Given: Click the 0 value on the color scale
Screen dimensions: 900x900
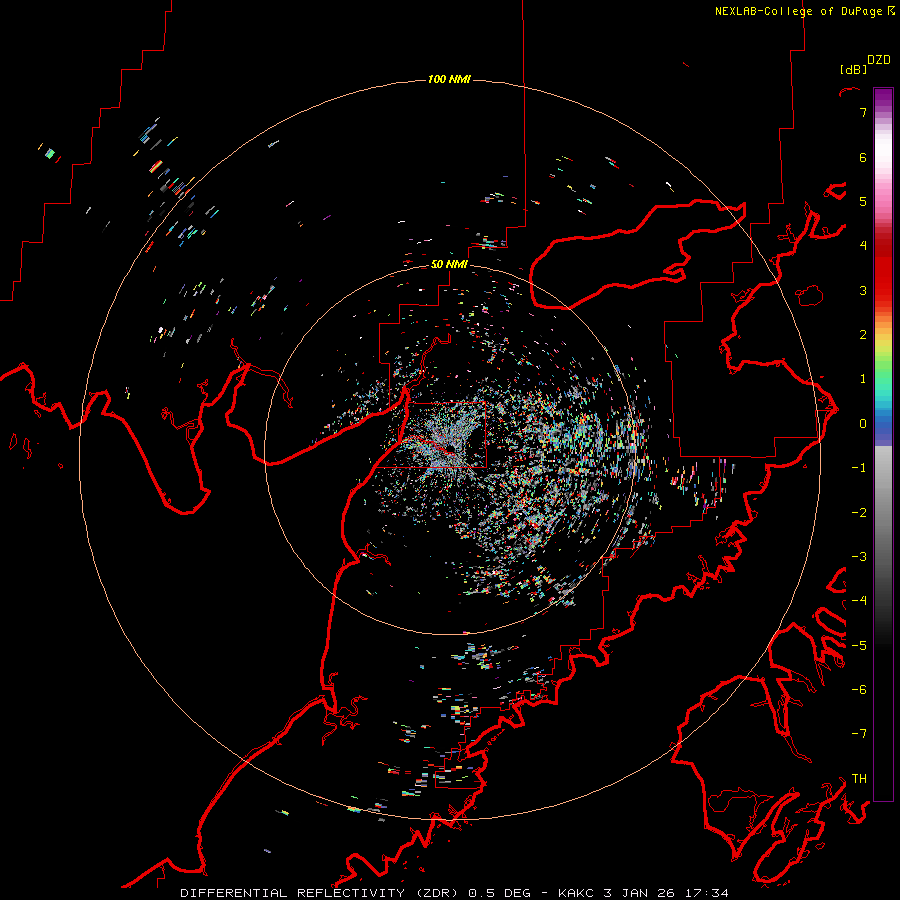Looking at the screenshot, I should coord(863,424).
